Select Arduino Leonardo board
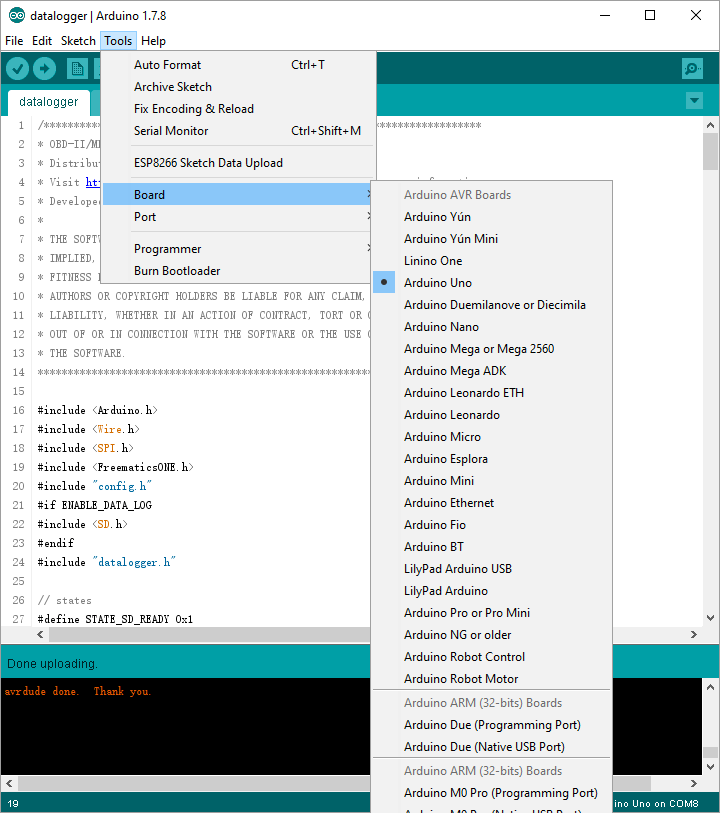720x813 pixels. point(492,415)
